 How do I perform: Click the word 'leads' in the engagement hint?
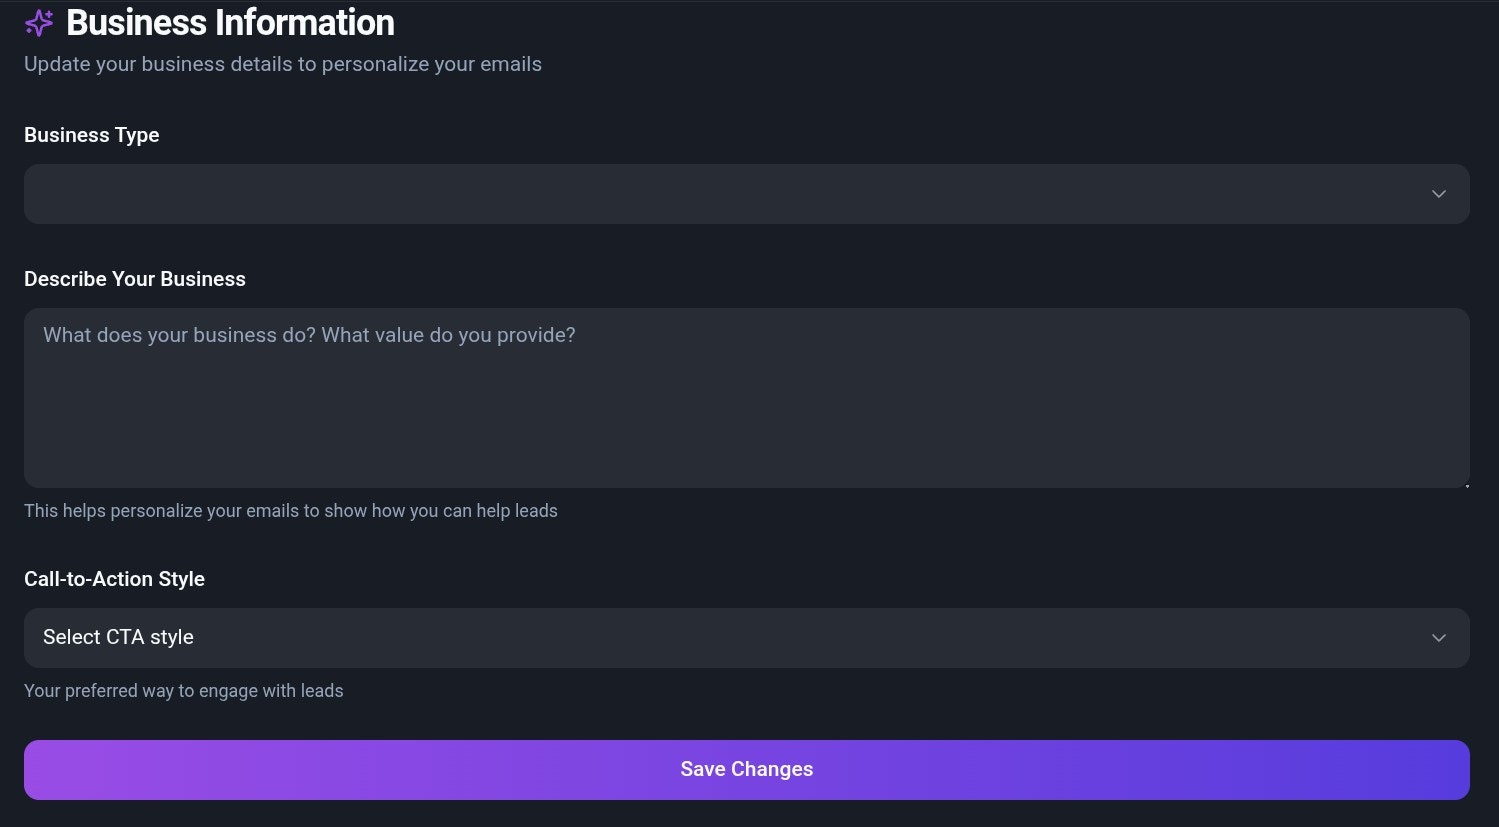tap(322, 691)
